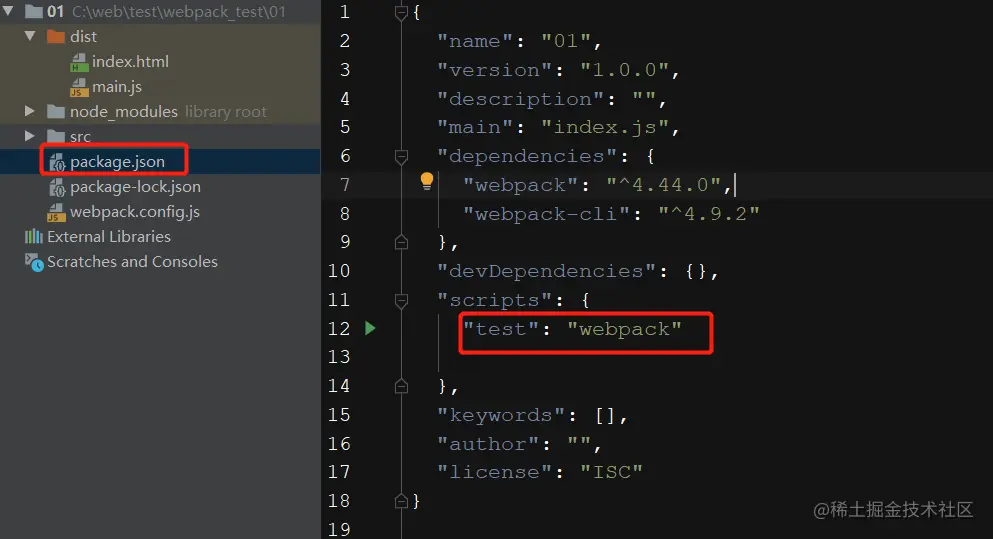993x539 pixels.
Task: Click the "1.0.0" version value
Action: [x=624, y=70]
